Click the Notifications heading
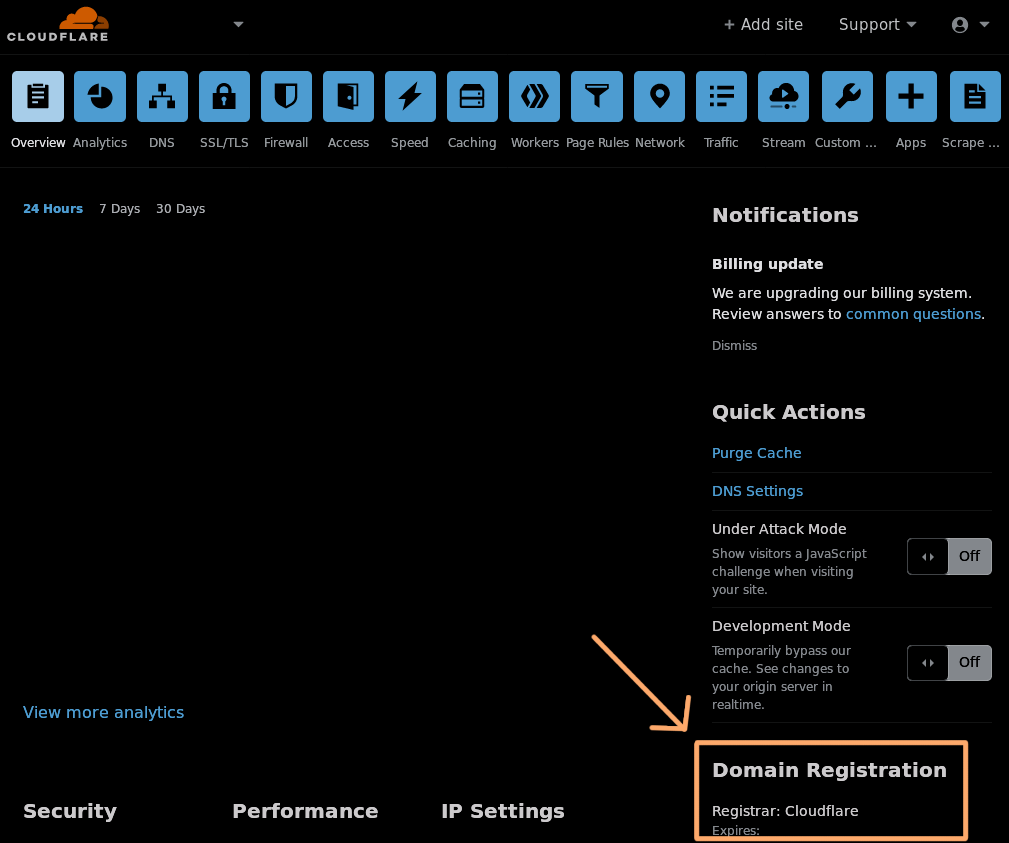This screenshot has height=843, width=1009. point(785,215)
